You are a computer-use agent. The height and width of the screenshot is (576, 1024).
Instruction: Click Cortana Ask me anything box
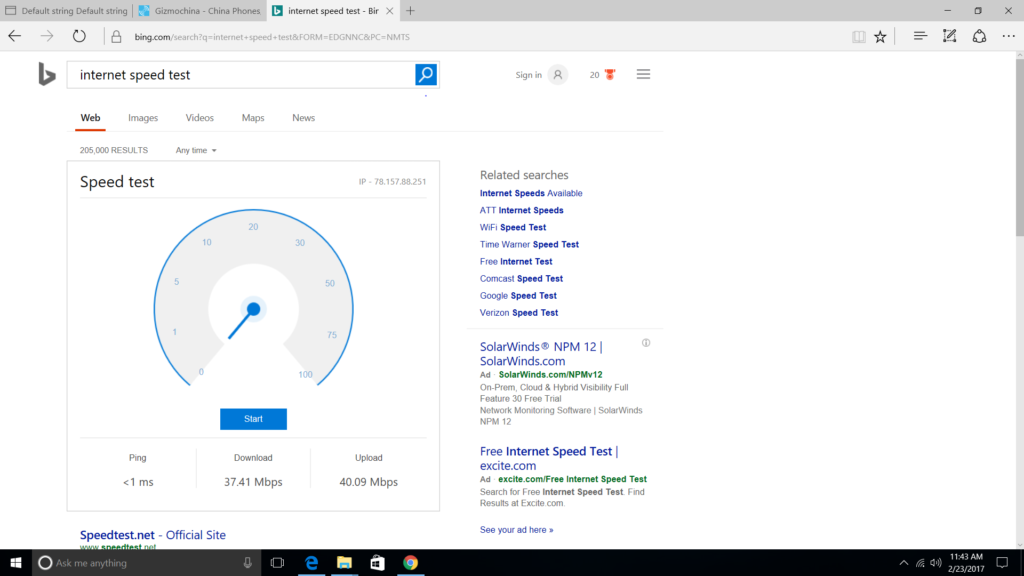click(x=147, y=563)
